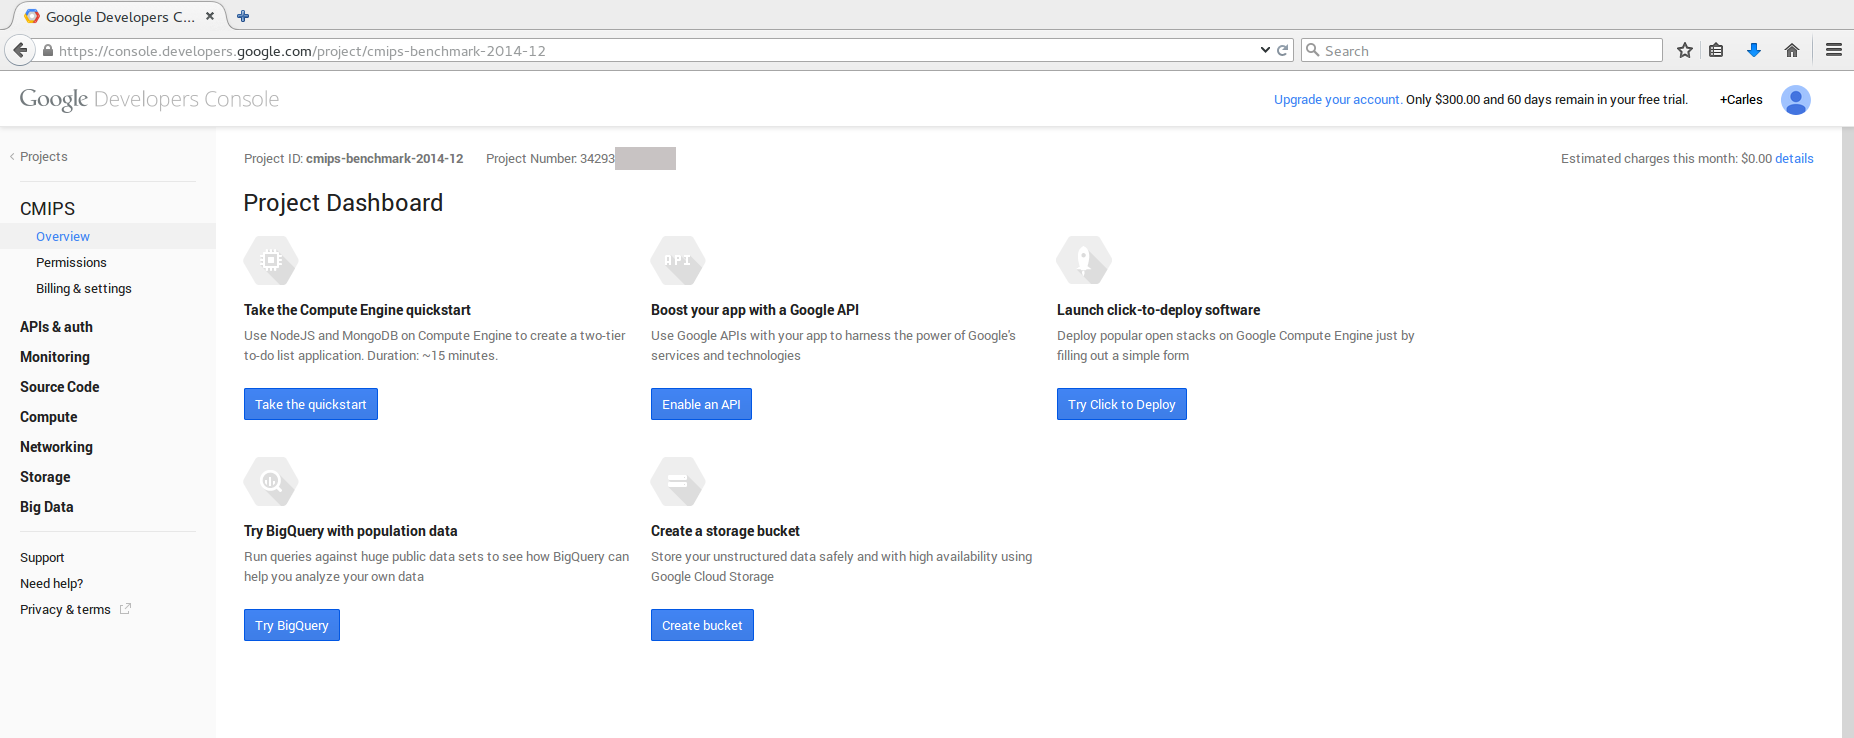Click the address bar URL
Image resolution: width=1854 pixels, height=738 pixels.
302,51
